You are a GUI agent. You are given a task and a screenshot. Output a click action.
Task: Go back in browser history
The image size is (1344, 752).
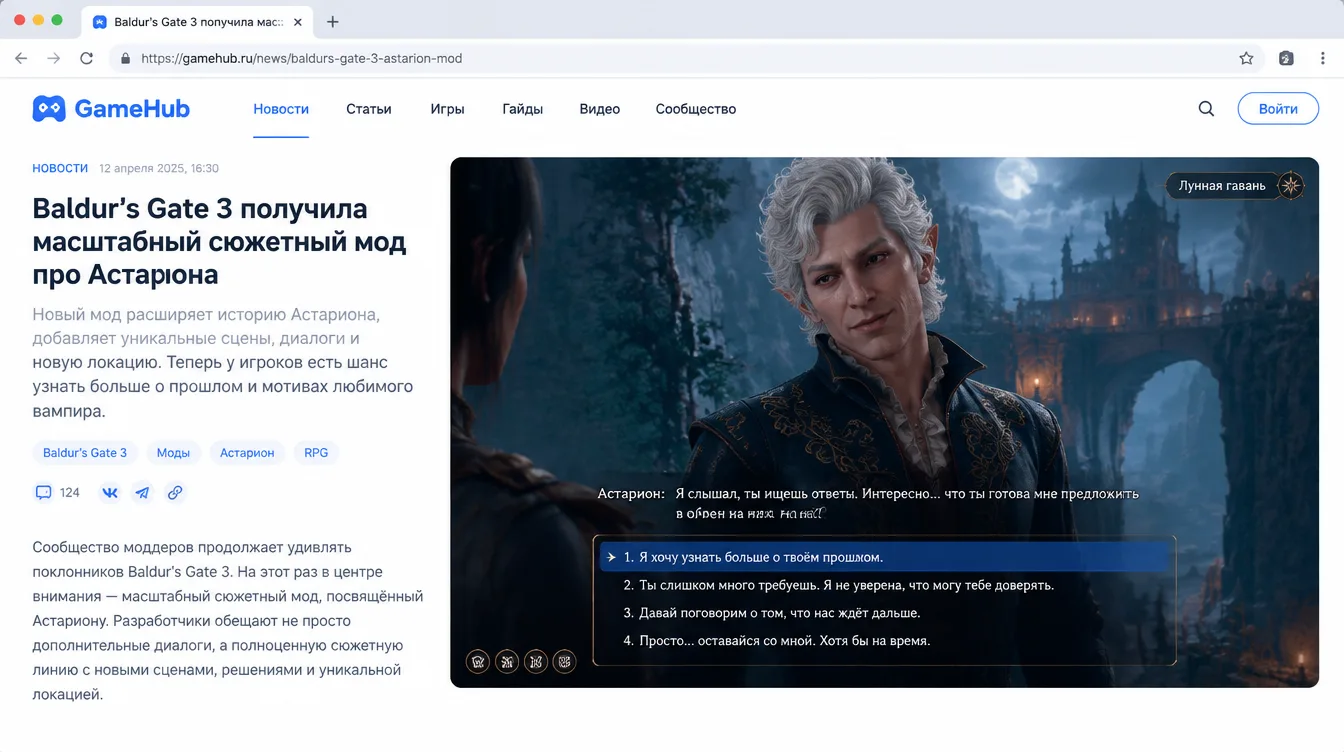point(21,58)
